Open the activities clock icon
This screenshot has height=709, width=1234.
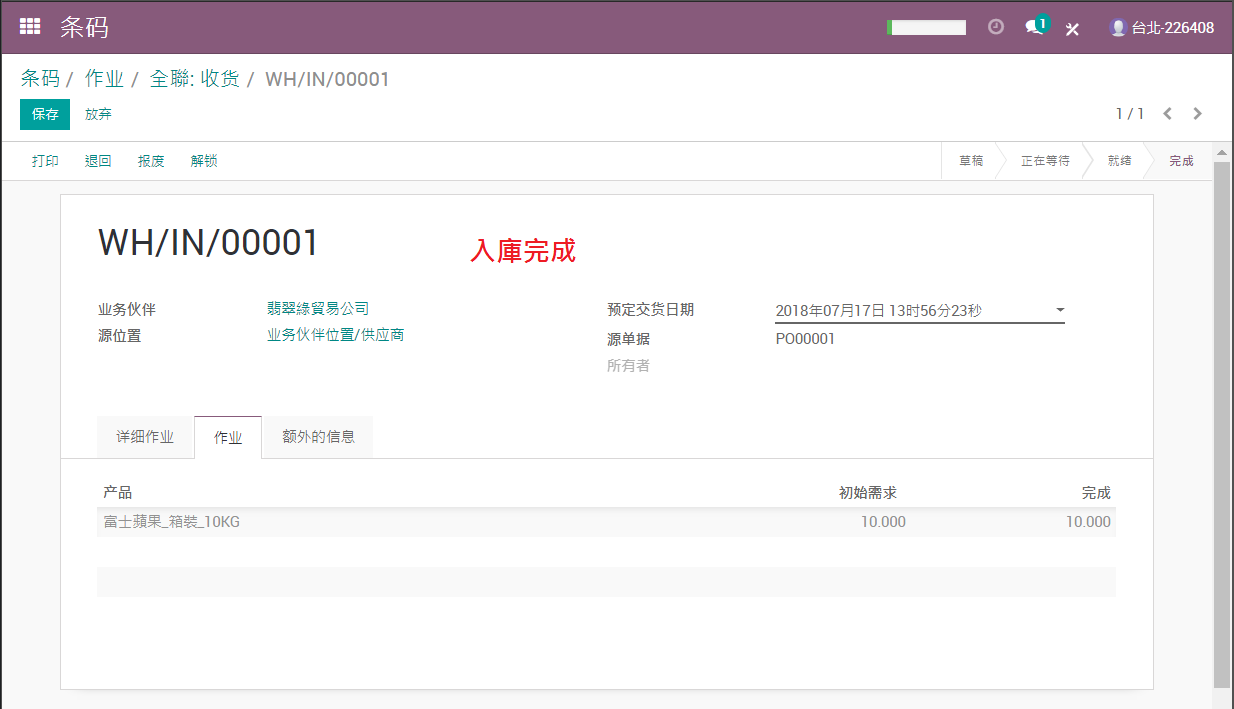[995, 27]
